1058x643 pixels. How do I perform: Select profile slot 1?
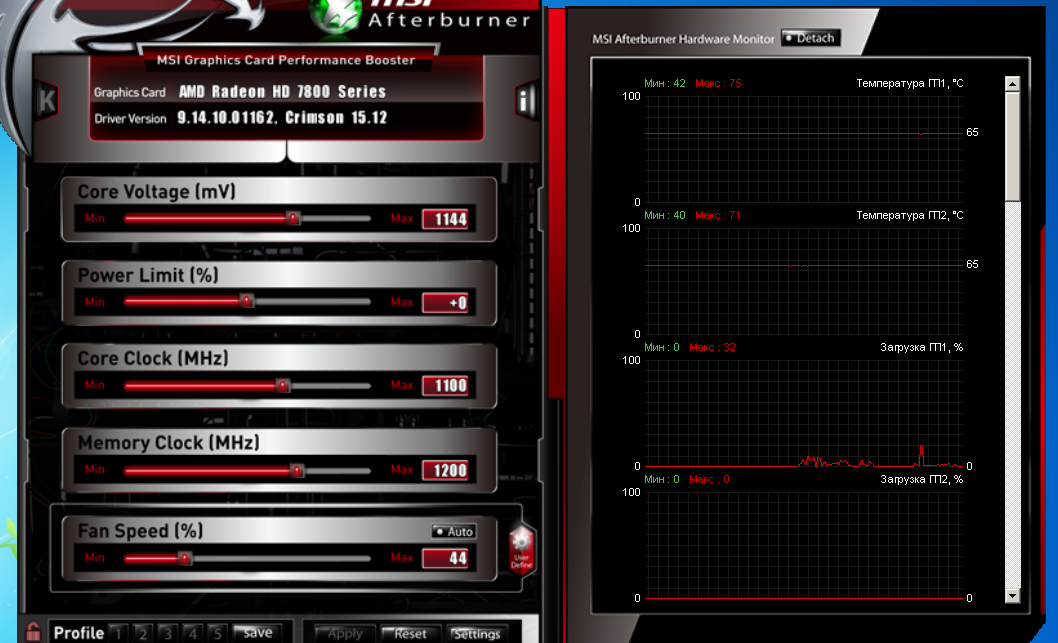click(x=119, y=634)
